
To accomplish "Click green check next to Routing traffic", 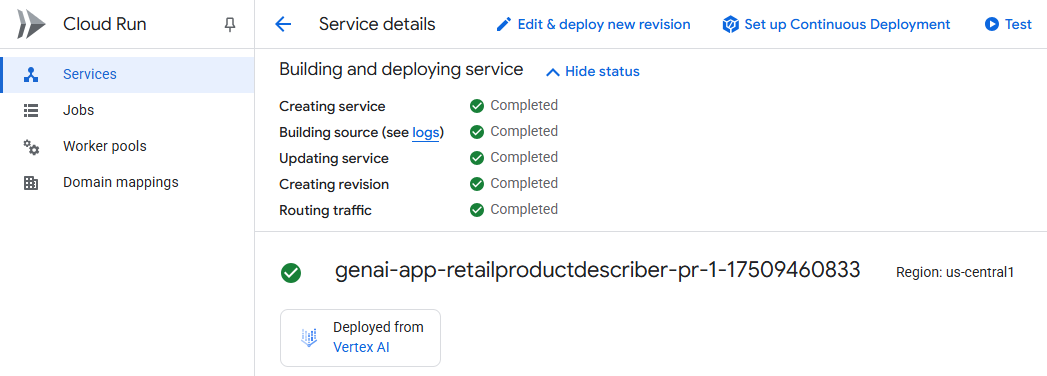I will pos(477,210).
